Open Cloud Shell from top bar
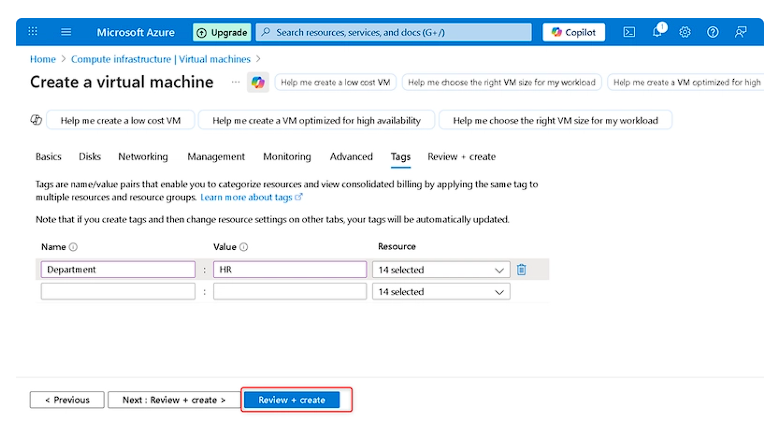This screenshot has width=783, height=430. [629, 32]
